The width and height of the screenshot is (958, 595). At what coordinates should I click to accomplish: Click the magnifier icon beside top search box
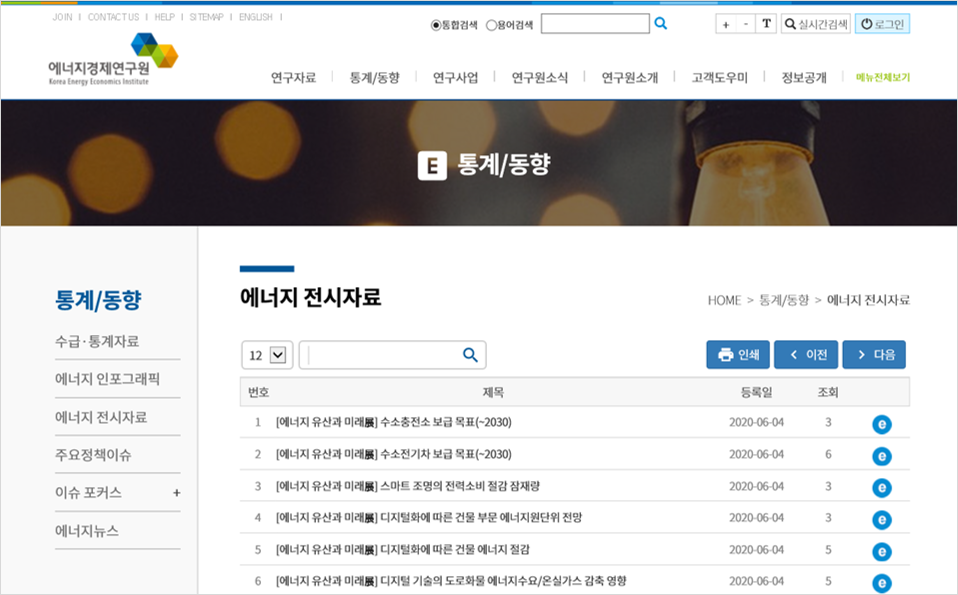[x=661, y=23]
